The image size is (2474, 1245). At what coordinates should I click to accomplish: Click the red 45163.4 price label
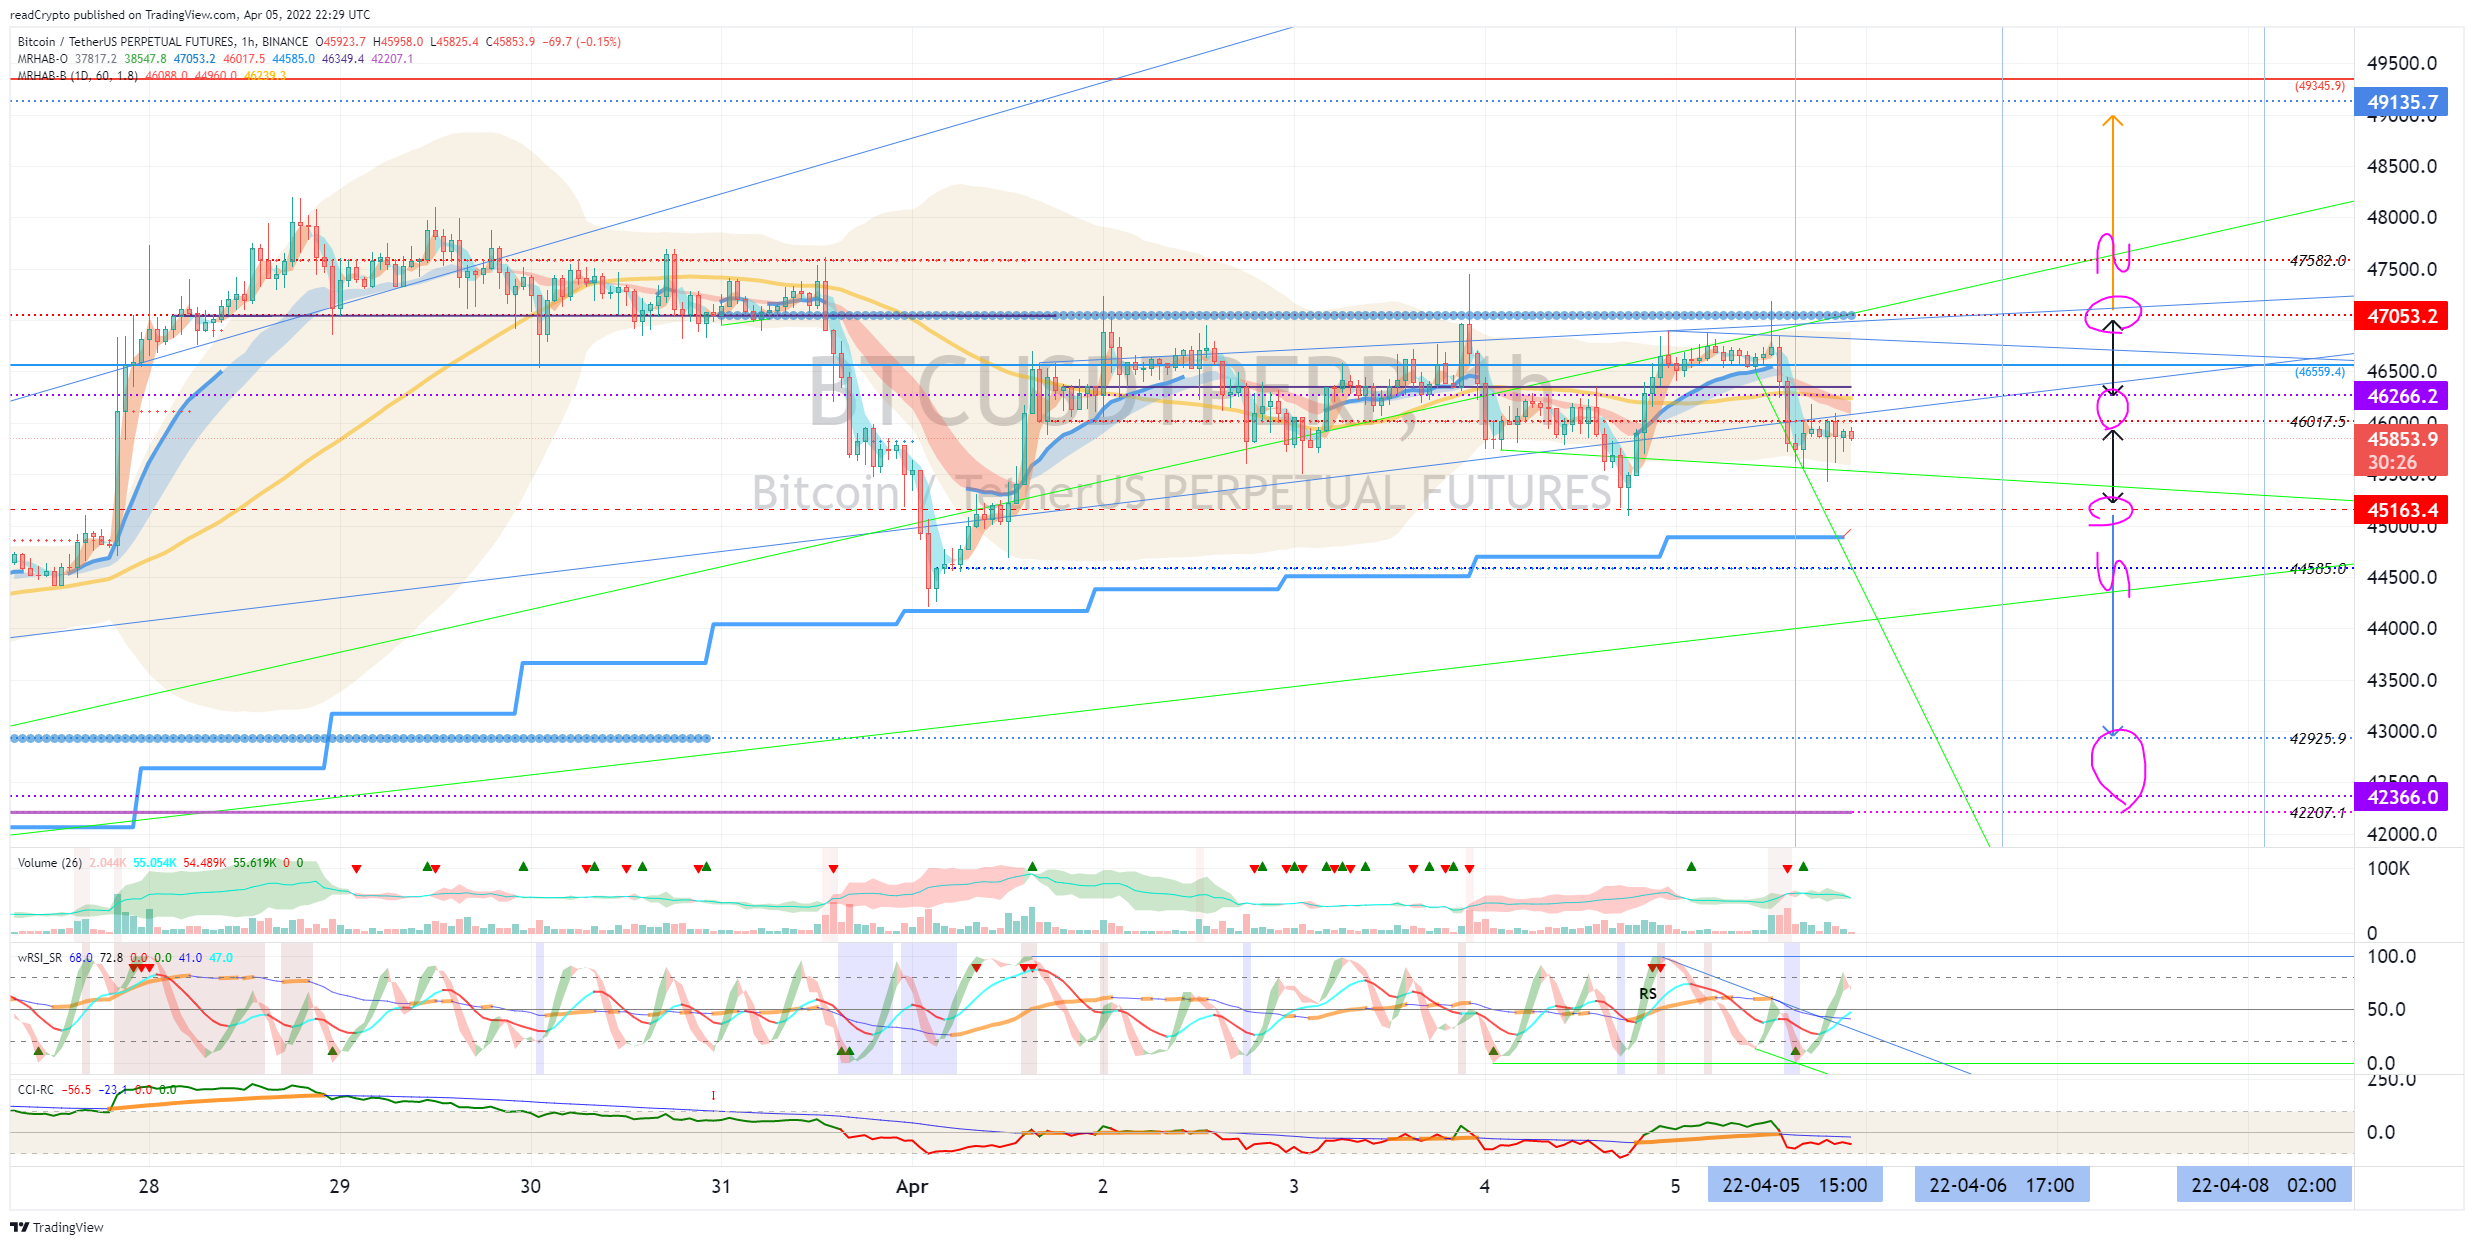pos(2401,510)
